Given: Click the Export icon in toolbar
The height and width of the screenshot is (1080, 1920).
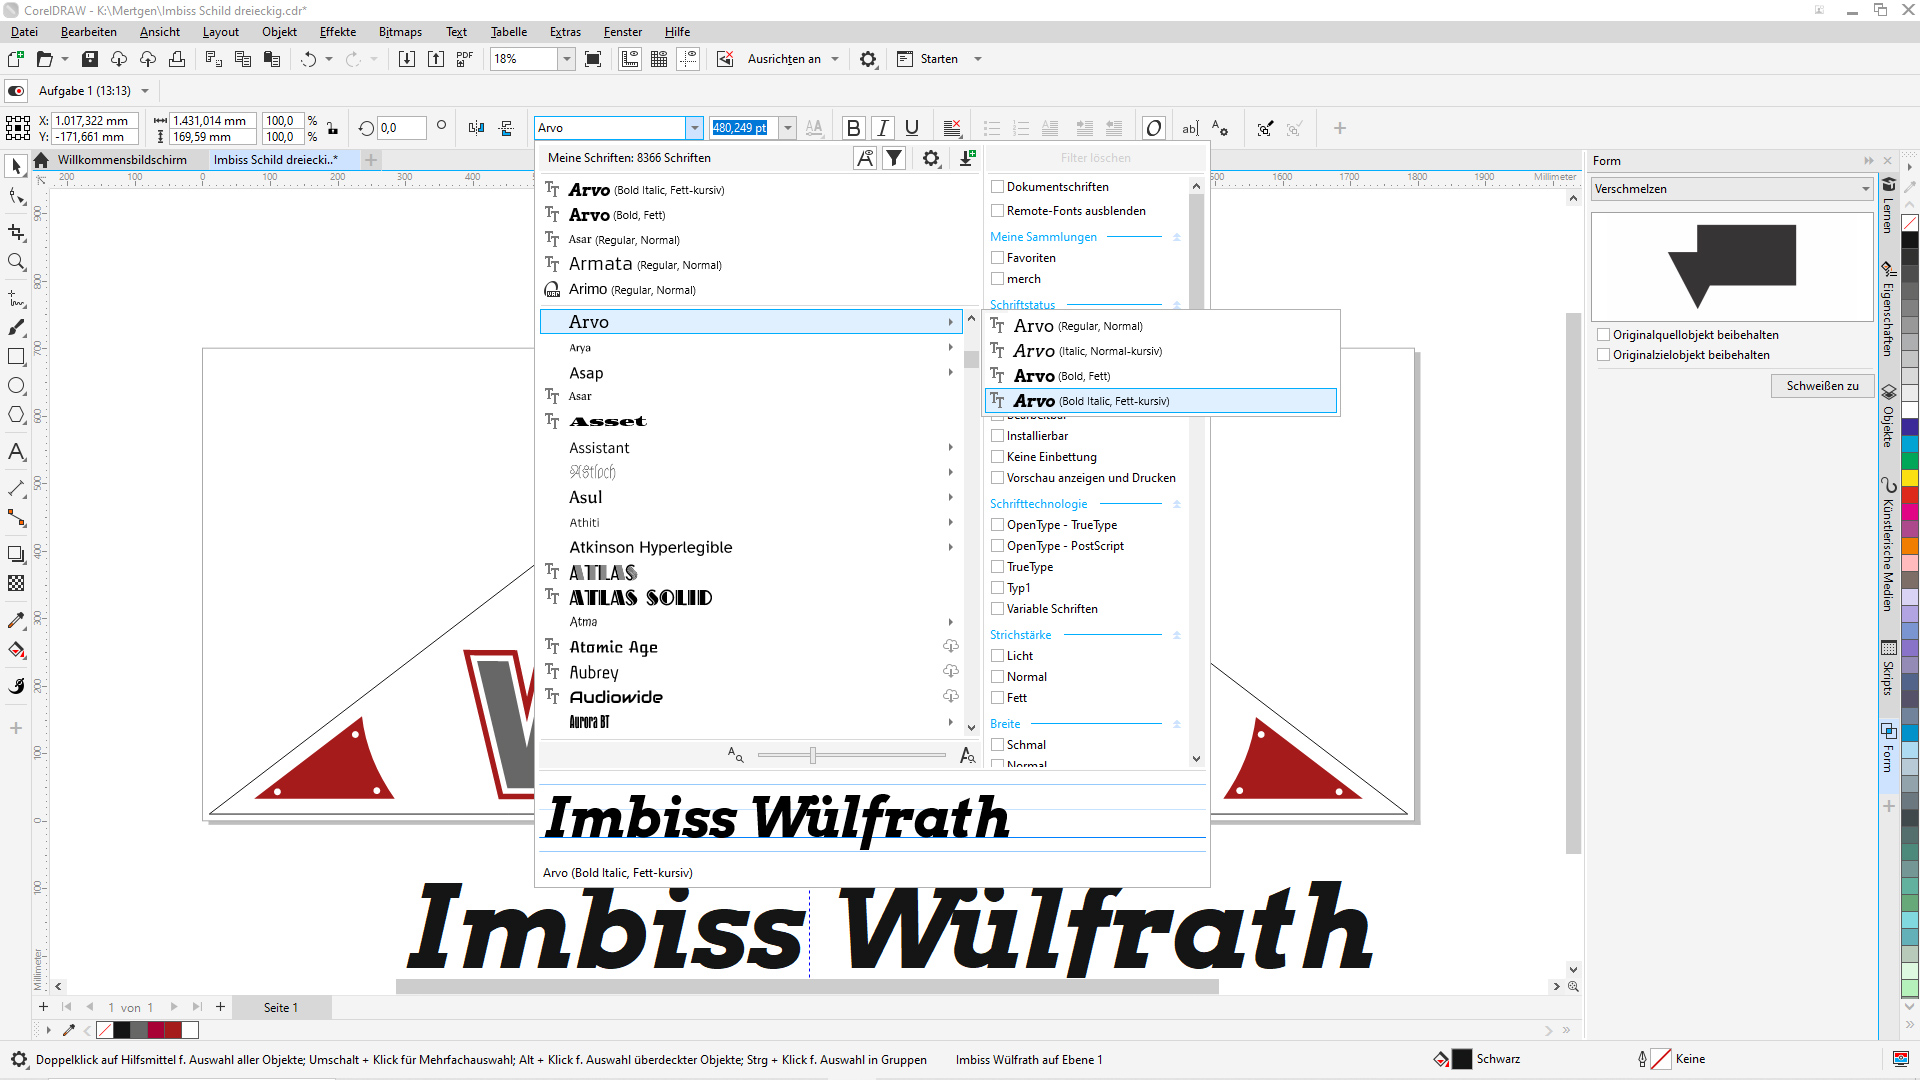Looking at the screenshot, I should [x=436, y=59].
